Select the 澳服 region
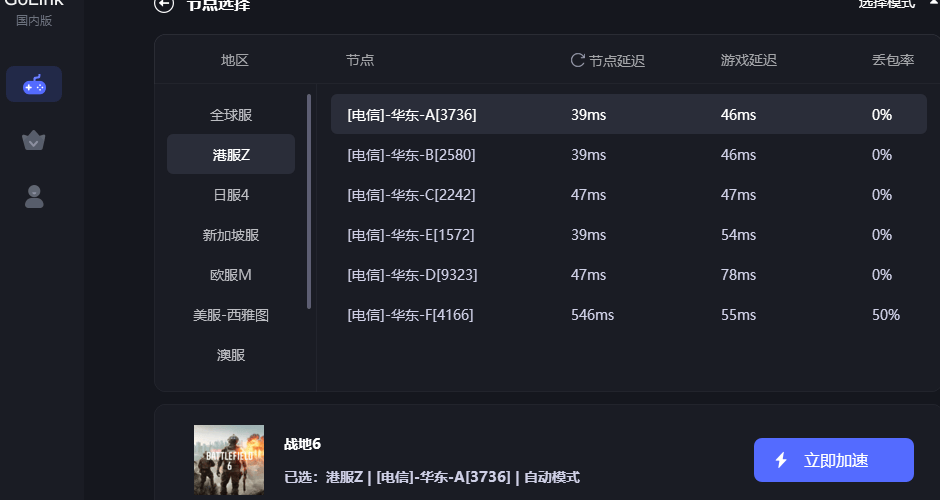The width and height of the screenshot is (940, 500). (231, 355)
